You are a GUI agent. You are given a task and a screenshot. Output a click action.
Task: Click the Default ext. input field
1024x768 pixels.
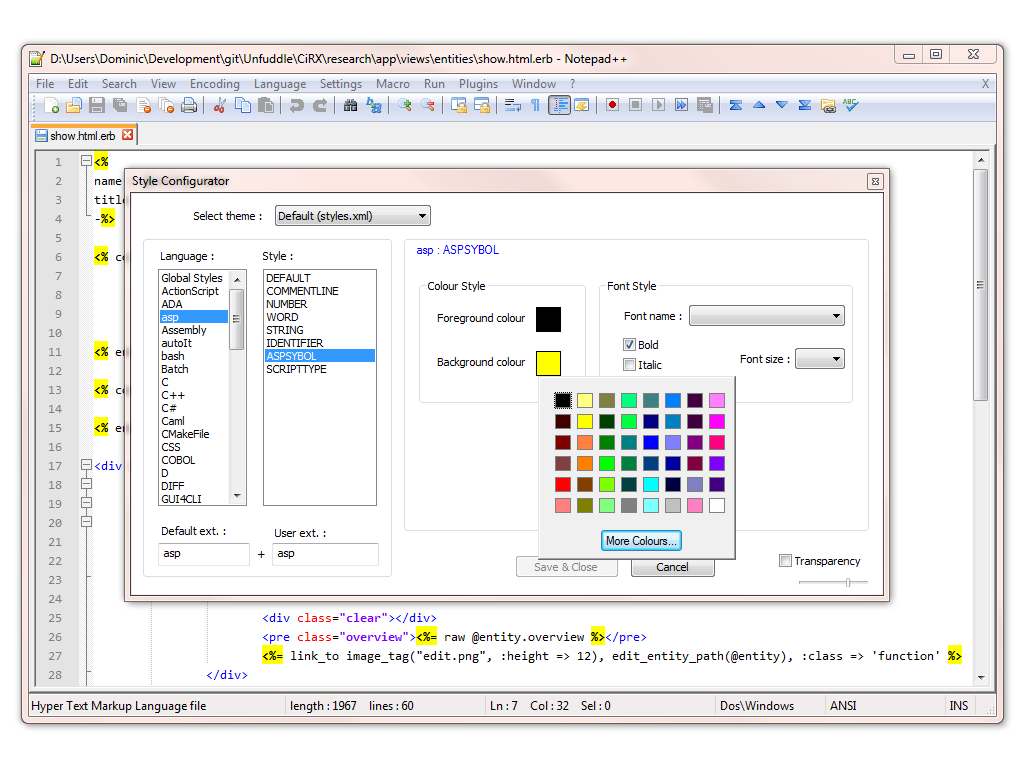point(204,554)
